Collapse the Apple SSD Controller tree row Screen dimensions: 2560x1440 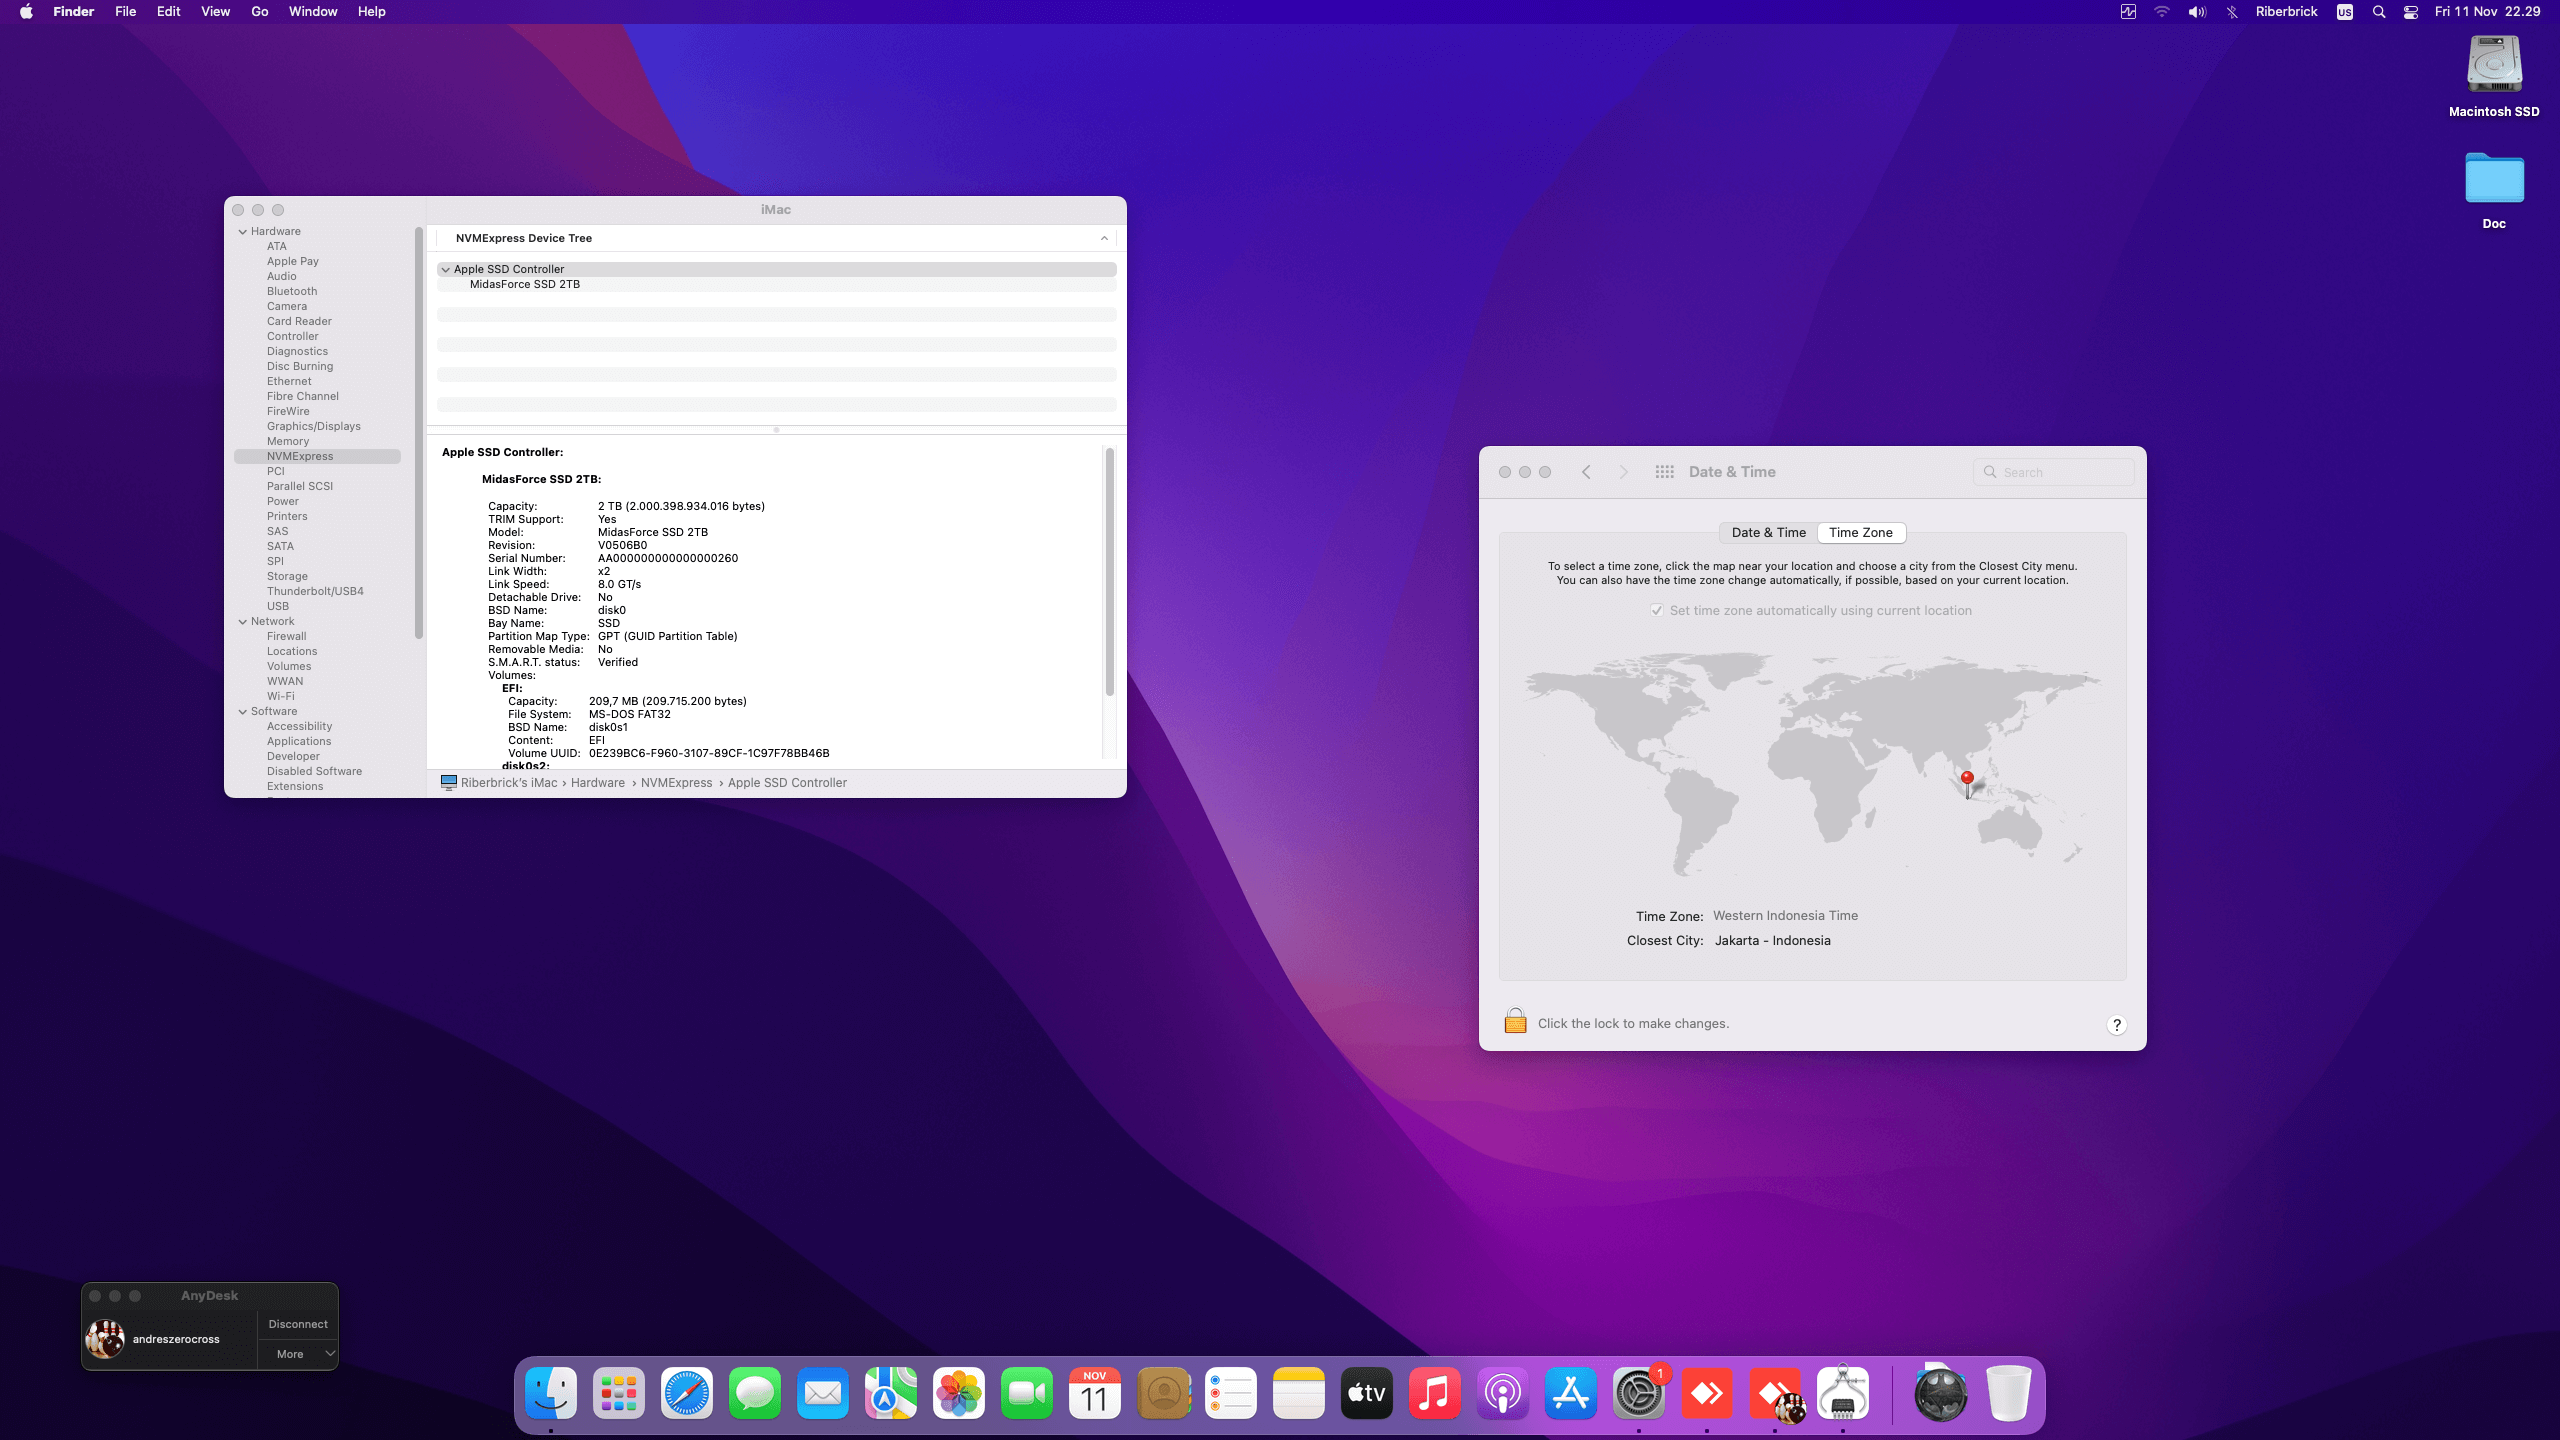[x=446, y=269]
